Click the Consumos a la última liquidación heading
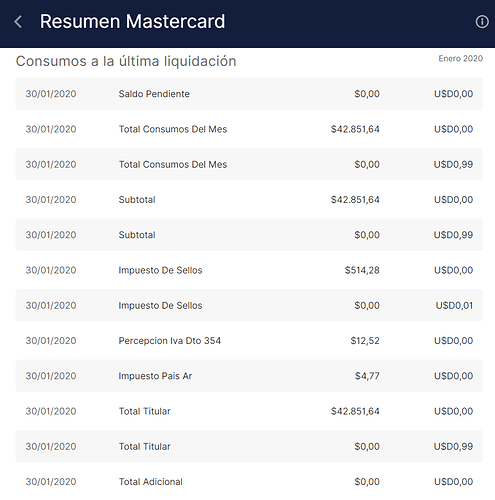 tap(126, 62)
